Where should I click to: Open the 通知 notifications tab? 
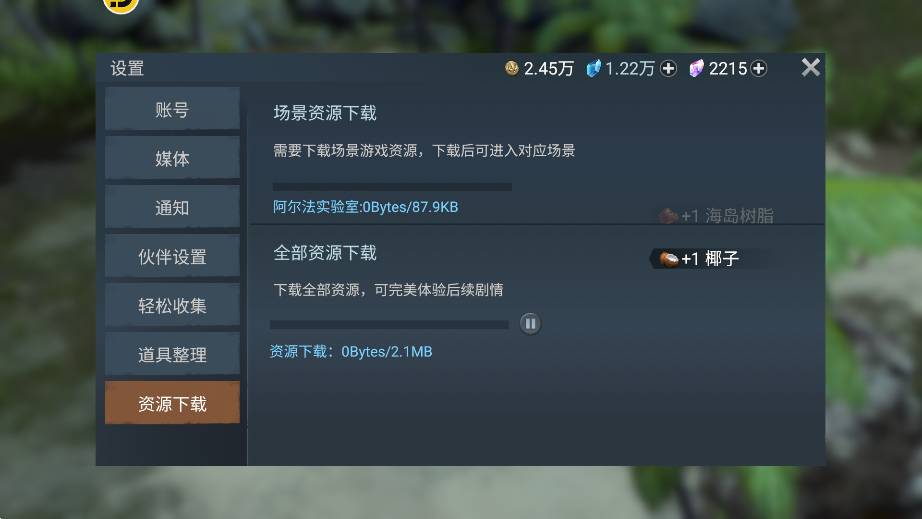(172, 207)
